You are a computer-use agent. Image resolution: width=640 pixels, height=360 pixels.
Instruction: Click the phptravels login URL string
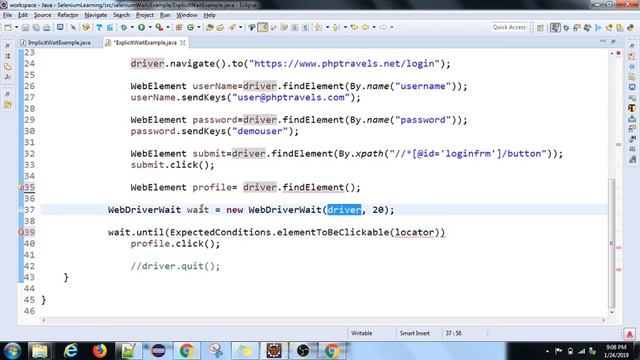click(x=344, y=64)
